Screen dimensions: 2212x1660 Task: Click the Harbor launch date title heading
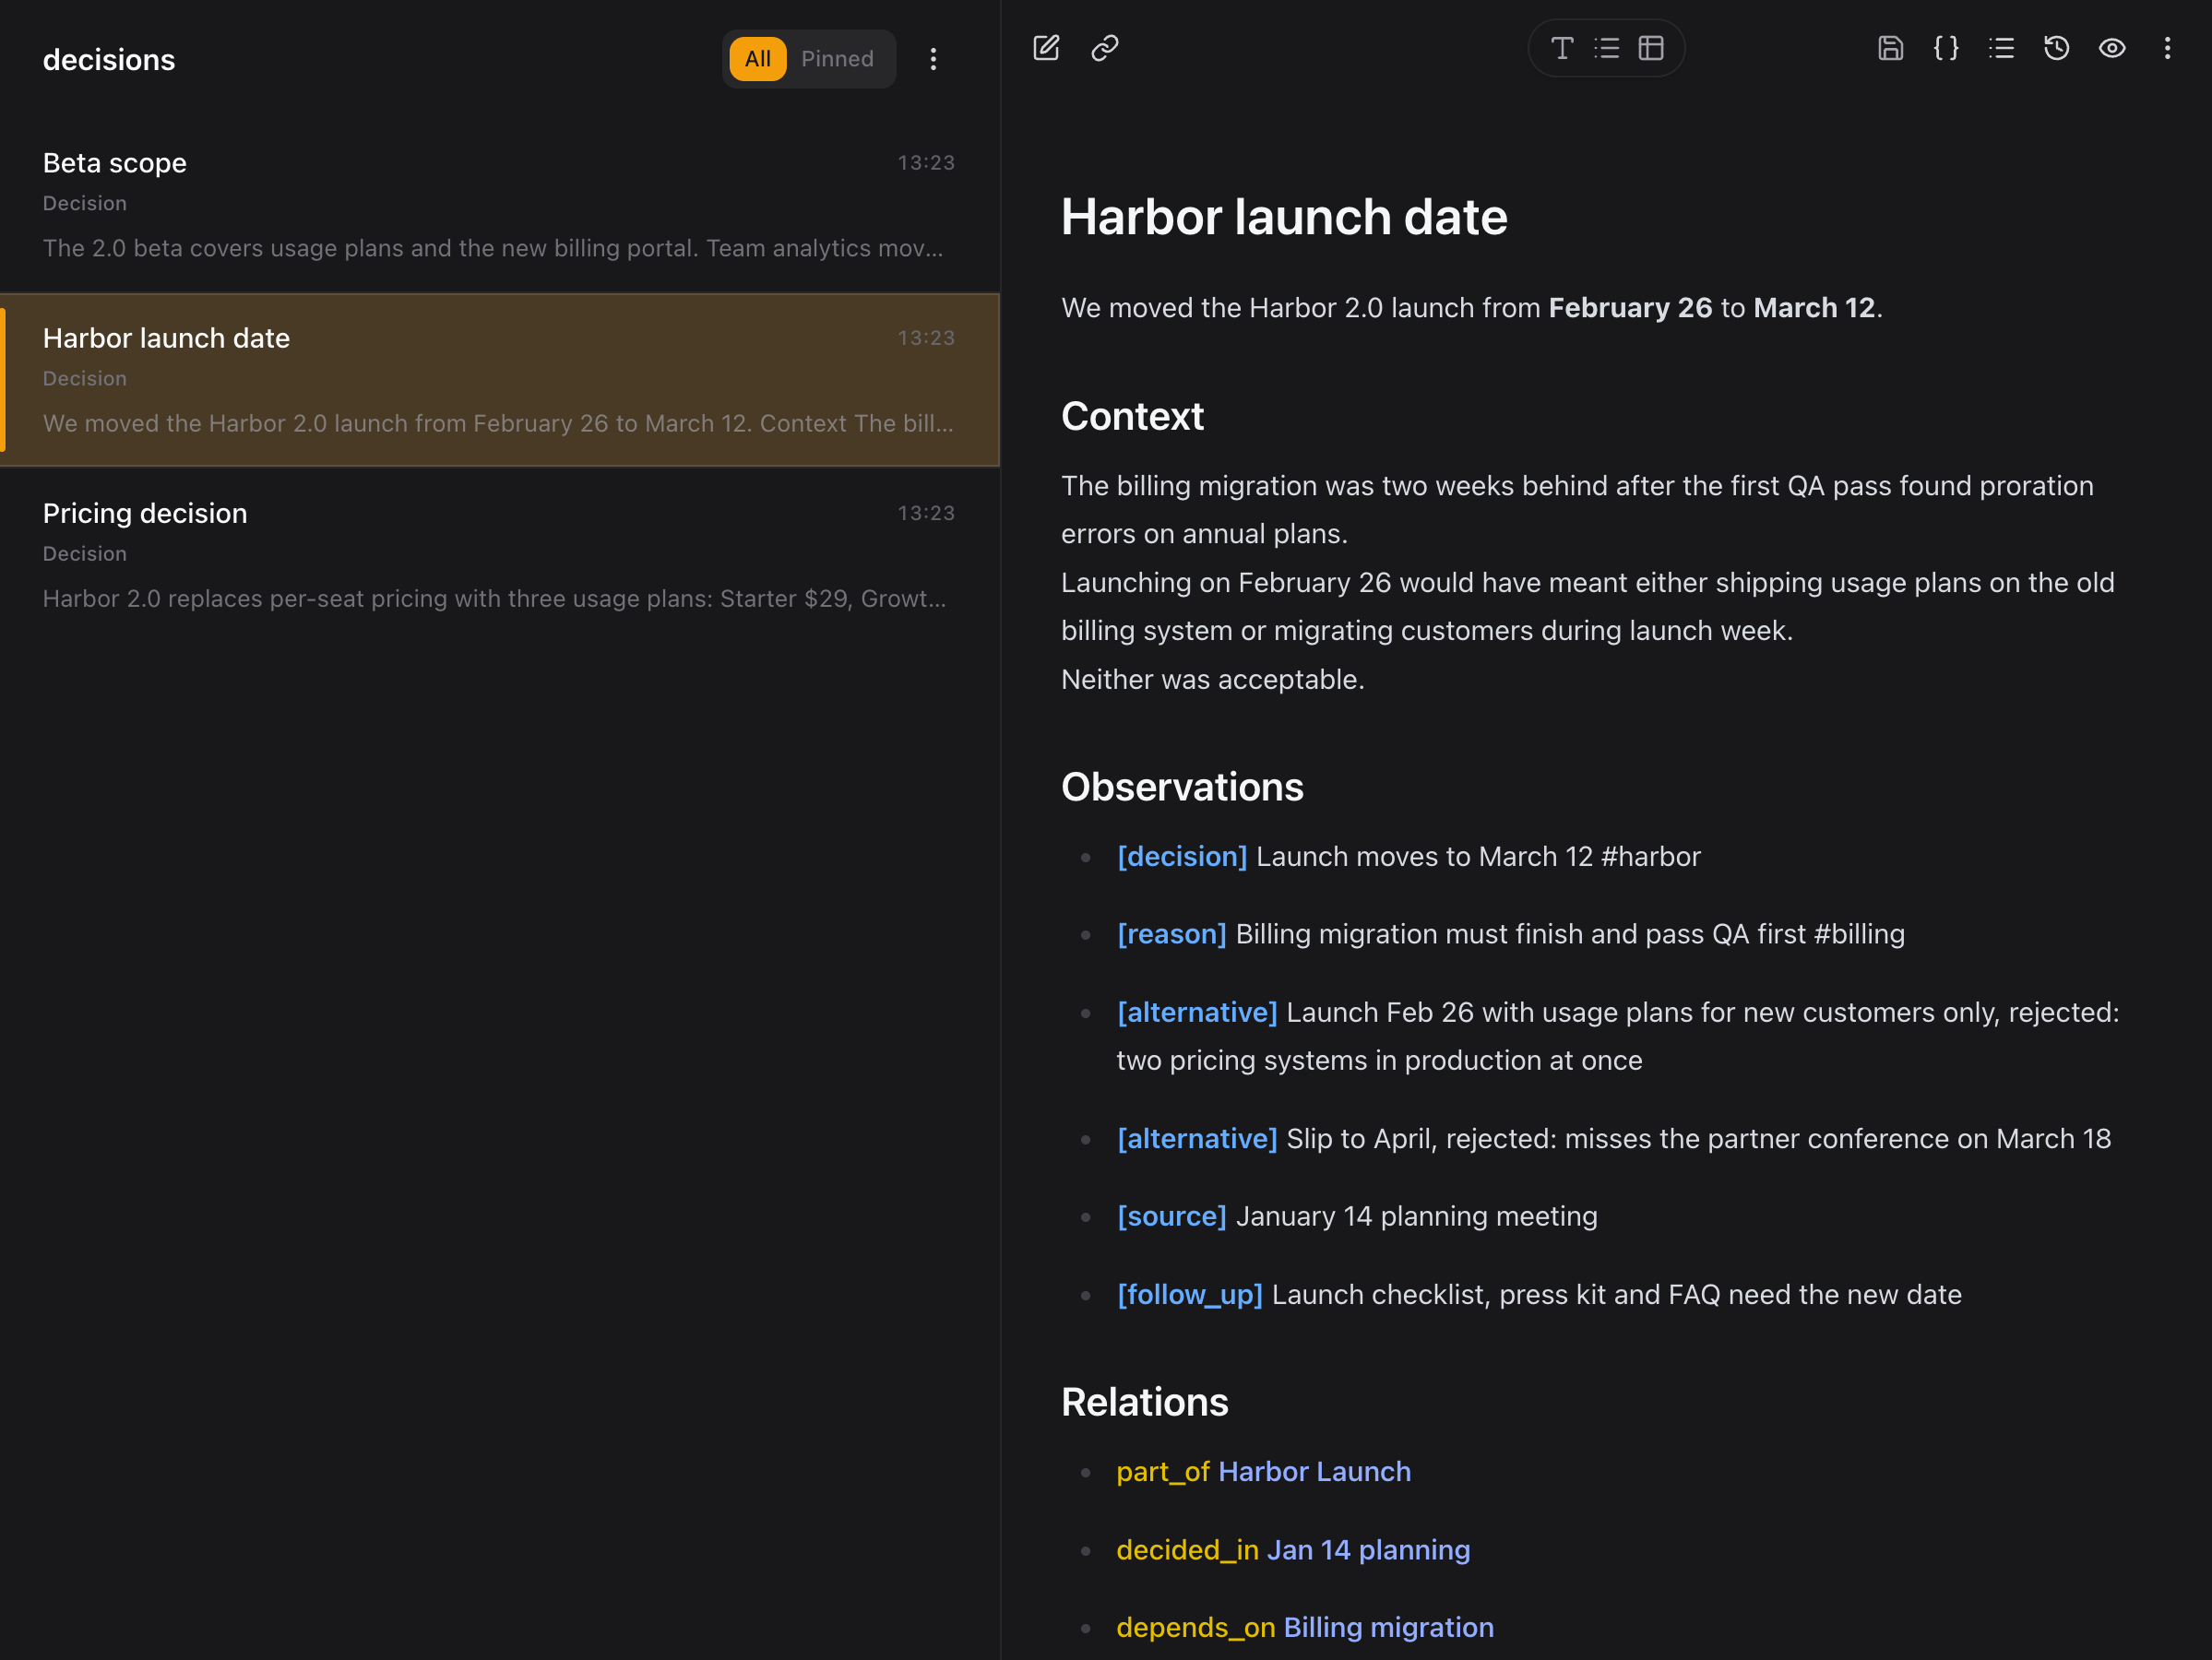[x=1284, y=217]
